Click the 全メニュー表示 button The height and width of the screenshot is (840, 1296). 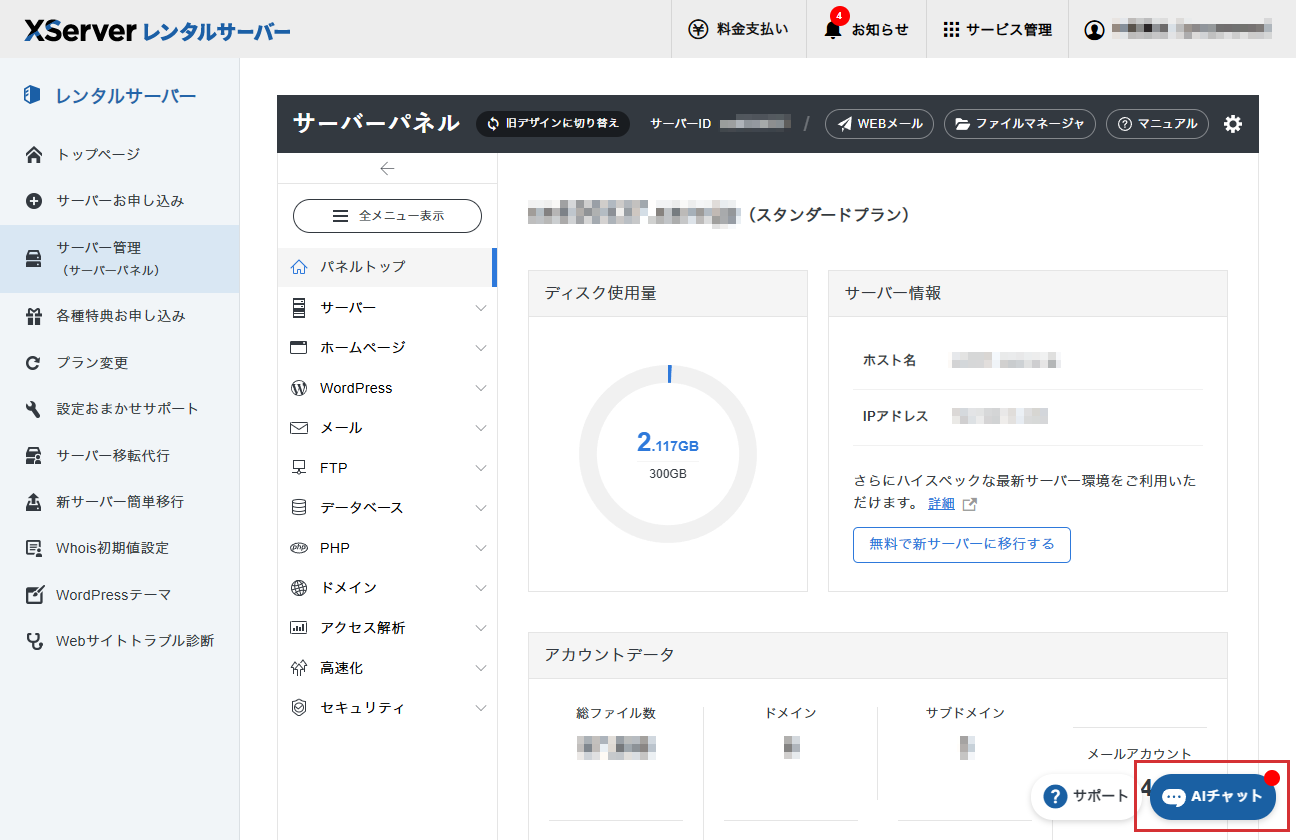tap(387, 215)
